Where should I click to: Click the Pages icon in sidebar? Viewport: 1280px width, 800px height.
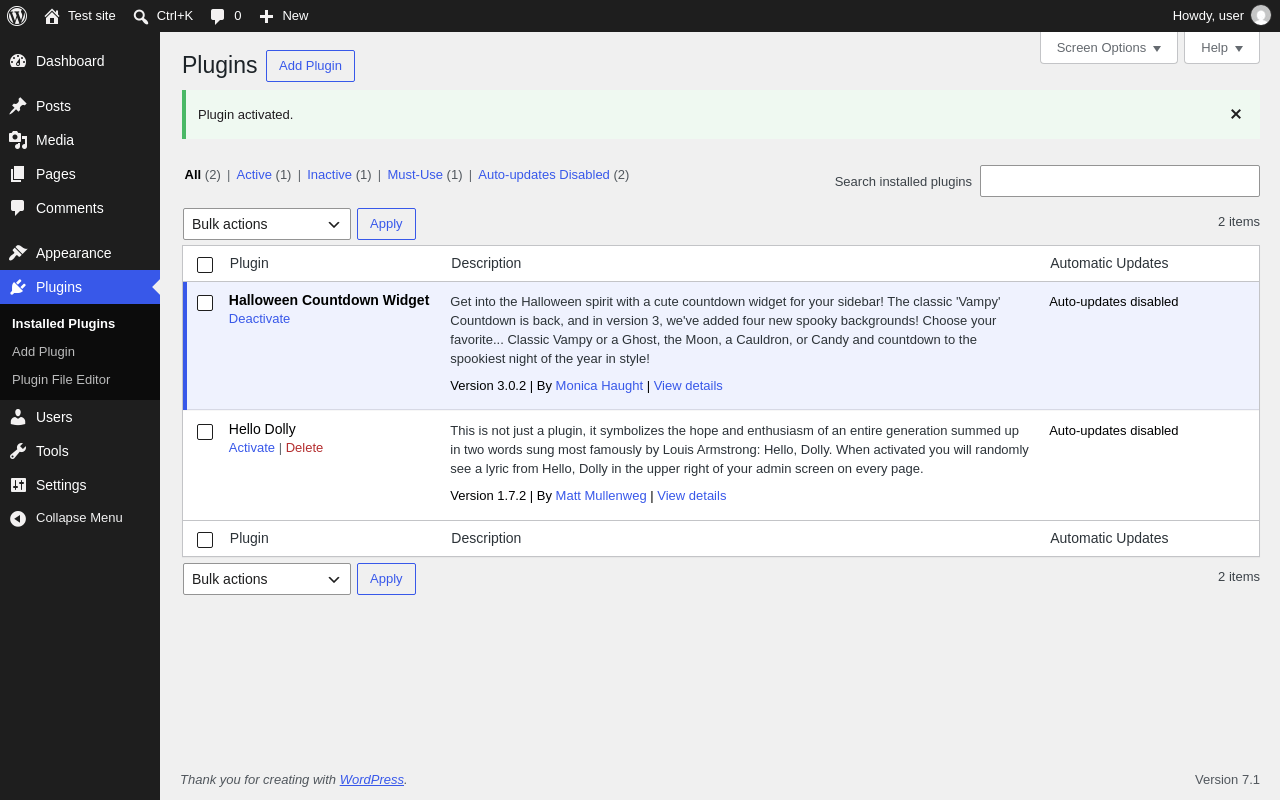(18, 174)
